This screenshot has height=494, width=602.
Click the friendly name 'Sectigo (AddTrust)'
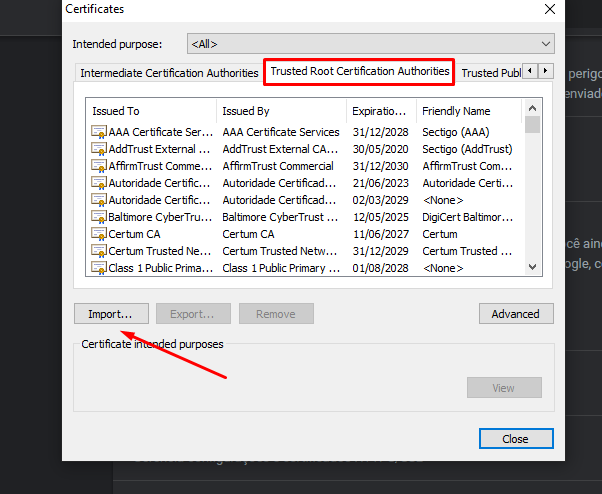(x=467, y=149)
